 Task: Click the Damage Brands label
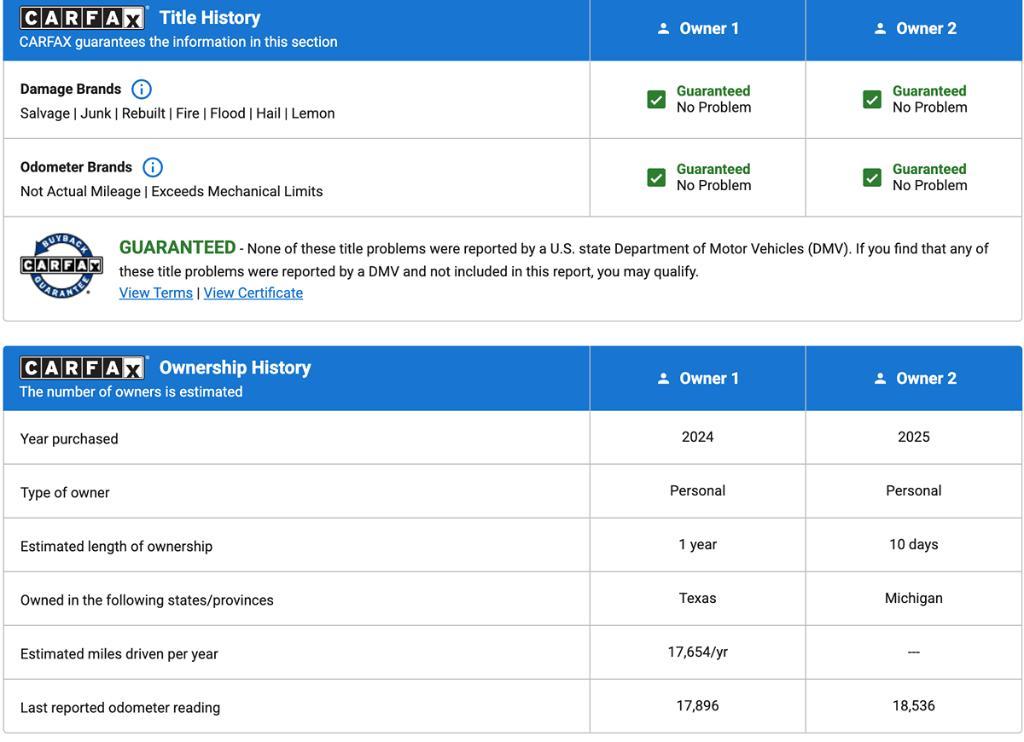pos(71,89)
